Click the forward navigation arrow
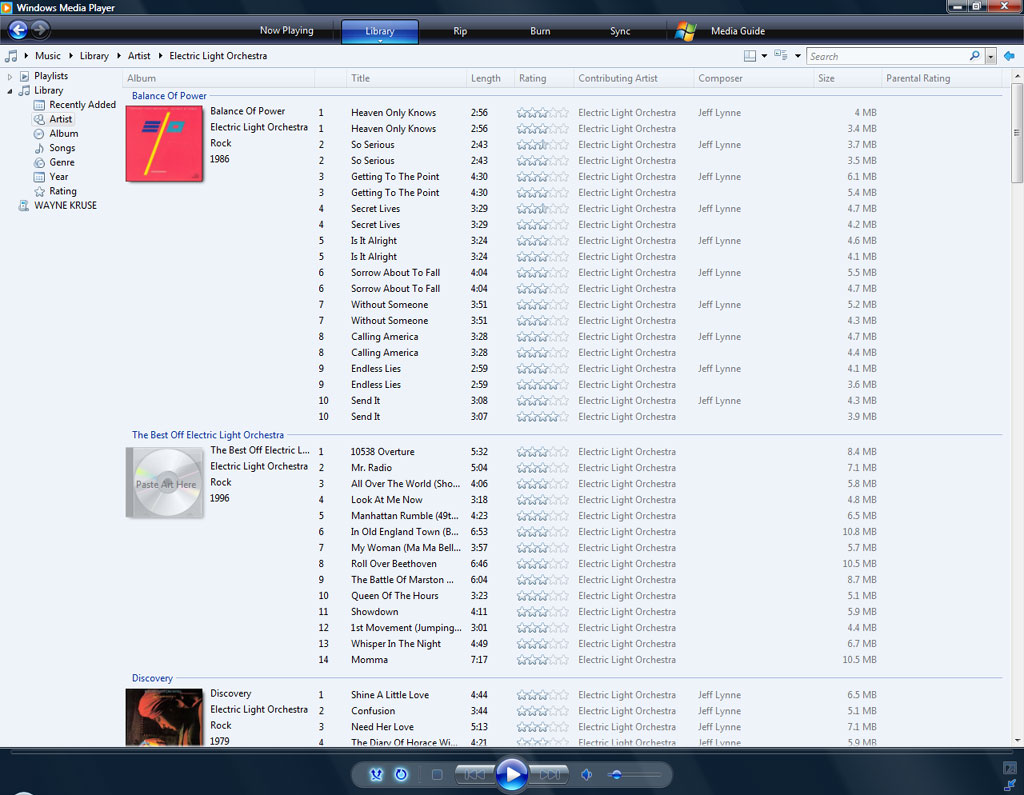This screenshot has height=795, width=1024. point(40,29)
